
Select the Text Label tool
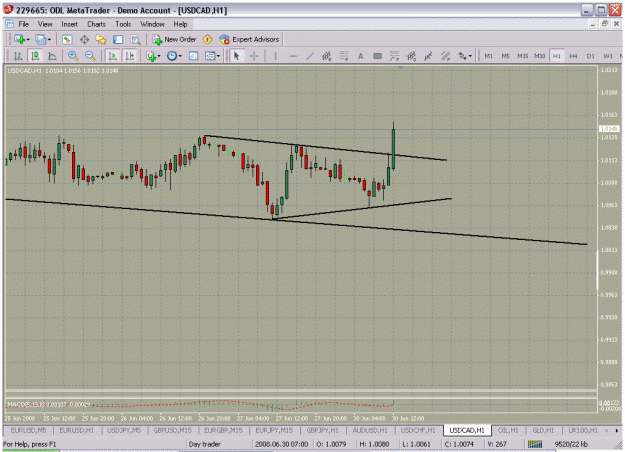pyautogui.click(x=377, y=56)
